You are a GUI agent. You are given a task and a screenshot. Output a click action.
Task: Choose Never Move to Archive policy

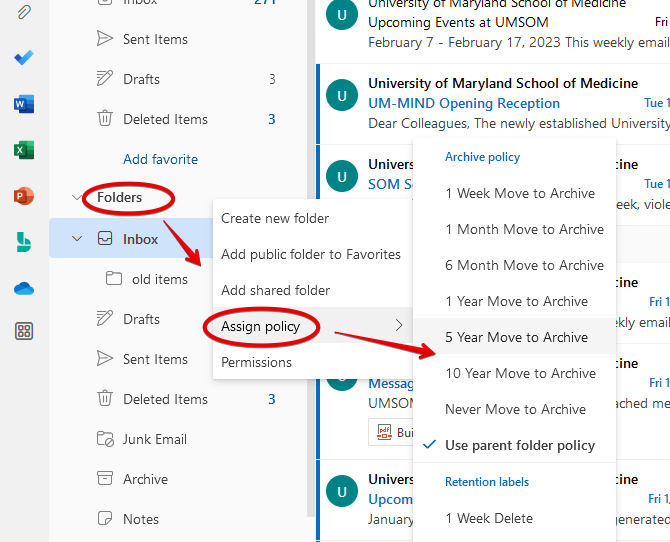click(515, 409)
